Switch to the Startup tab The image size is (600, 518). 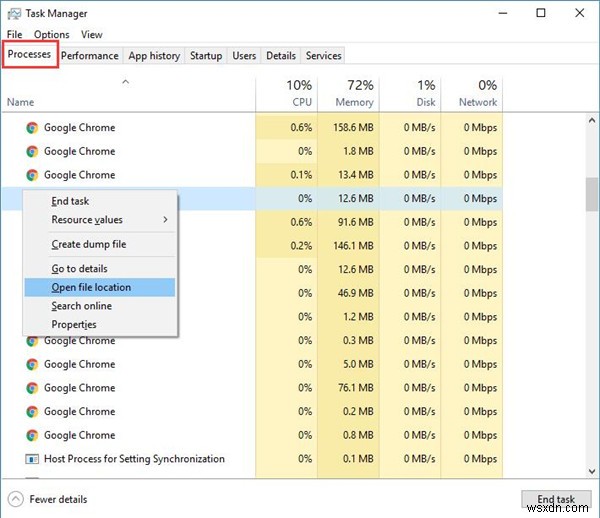(206, 56)
